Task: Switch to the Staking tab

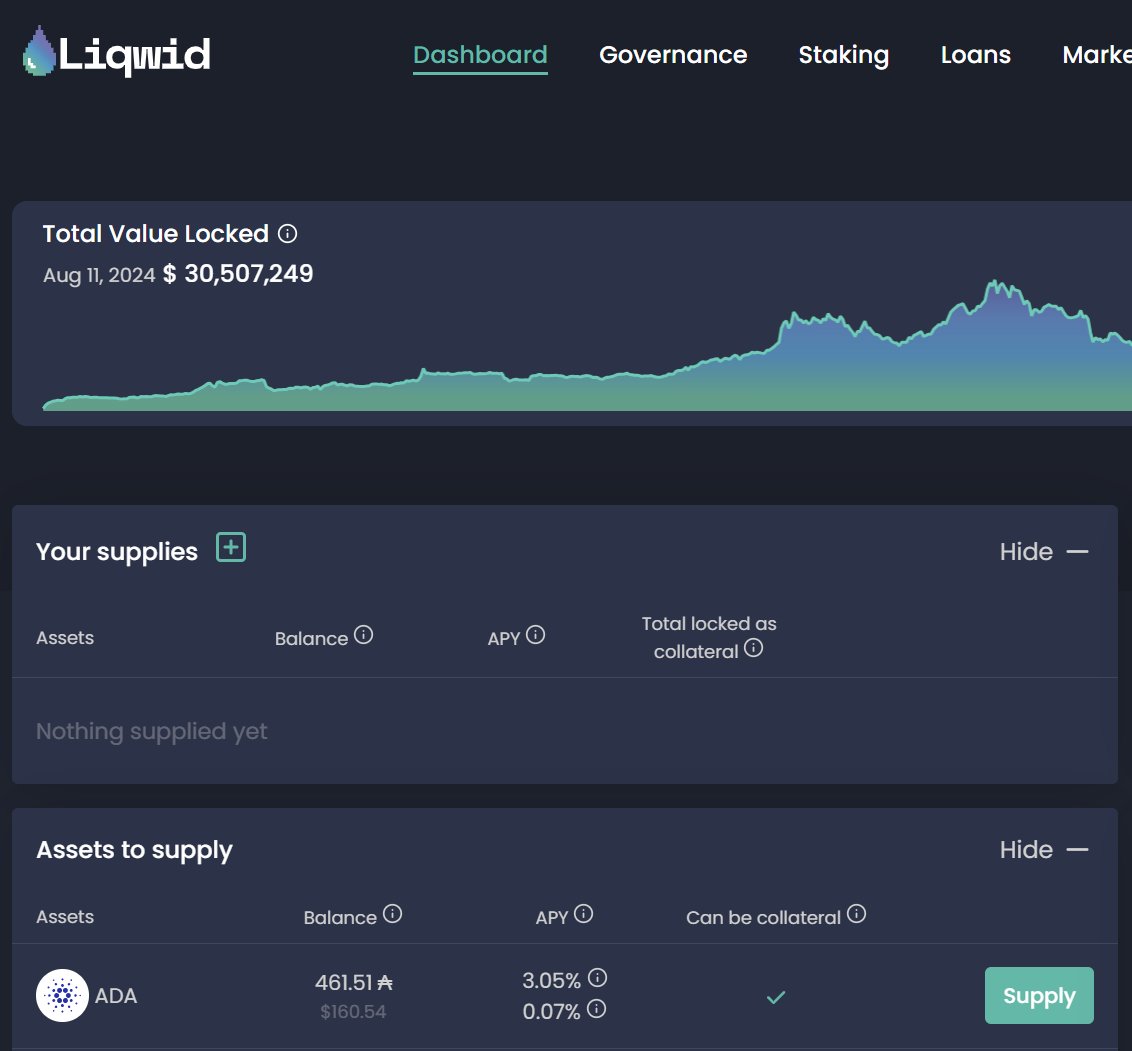Action: click(843, 55)
